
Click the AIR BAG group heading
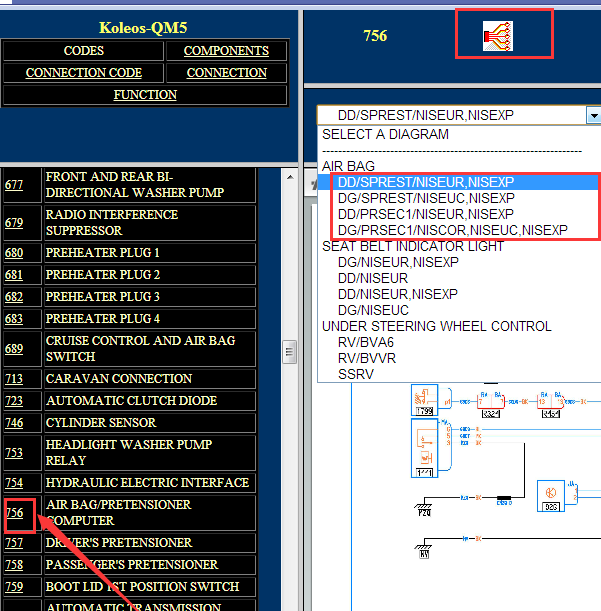pyautogui.click(x=348, y=166)
